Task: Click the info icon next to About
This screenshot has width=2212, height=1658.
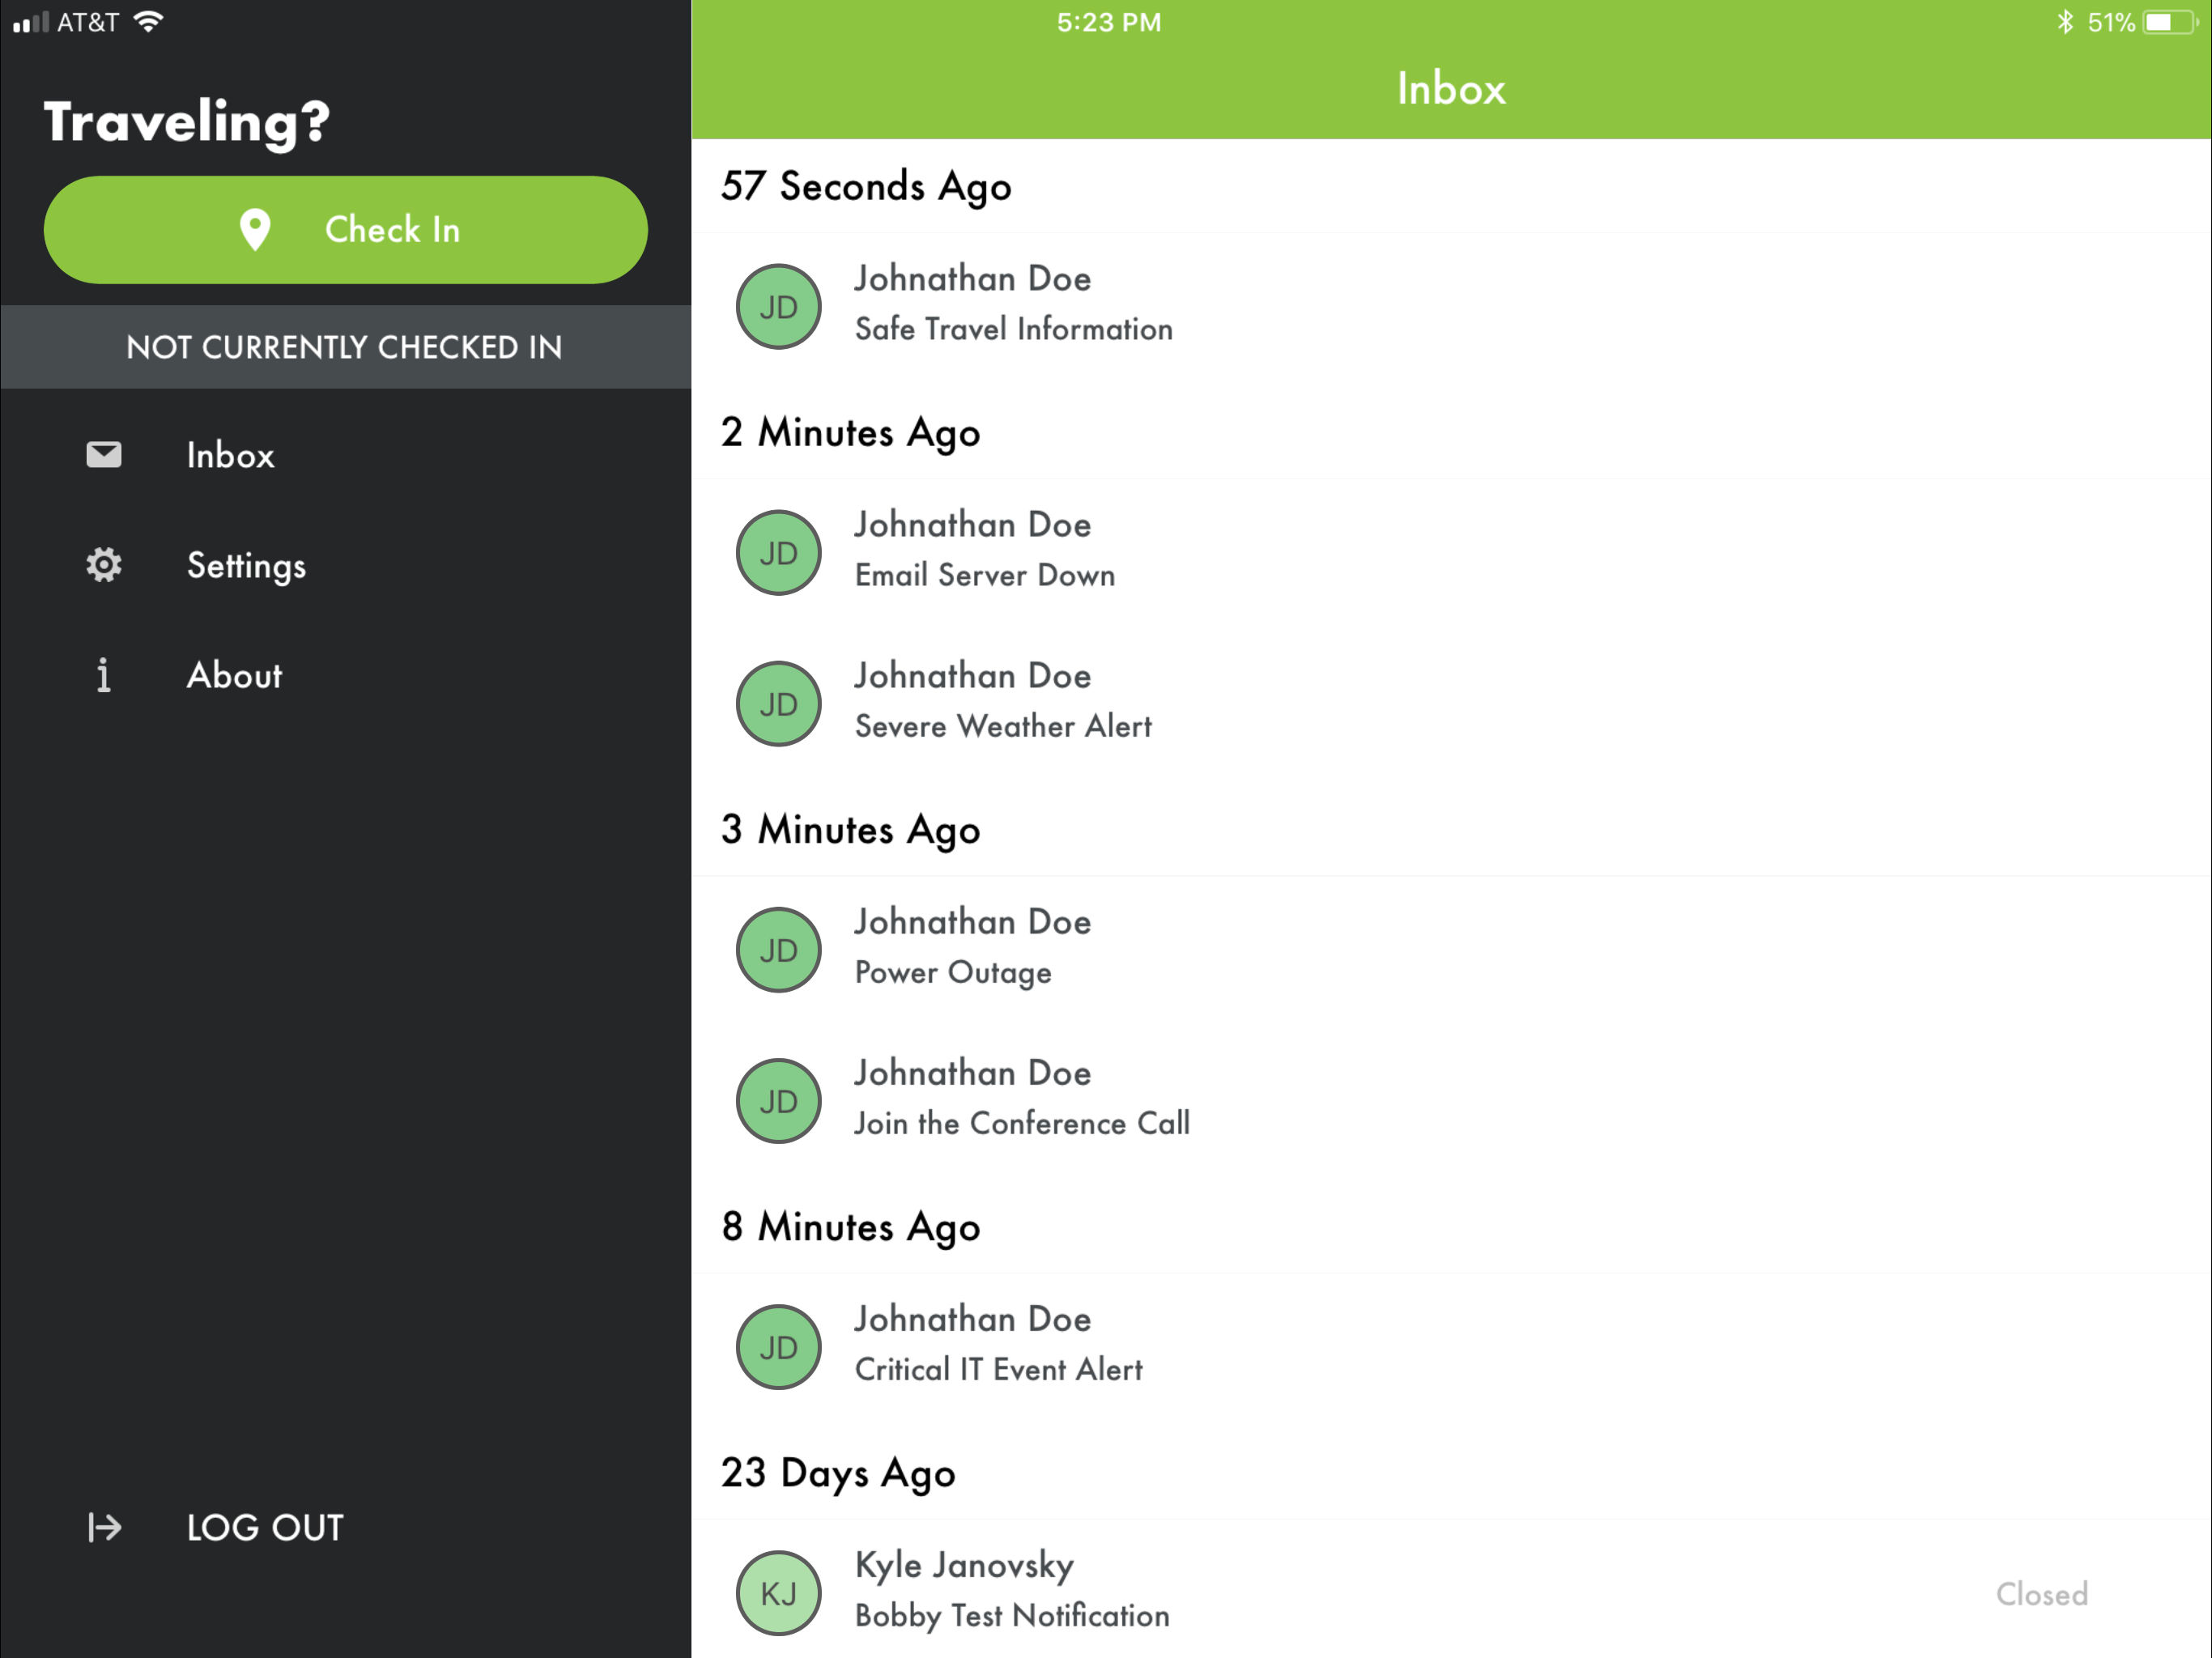Action: [x=104, y=675]
